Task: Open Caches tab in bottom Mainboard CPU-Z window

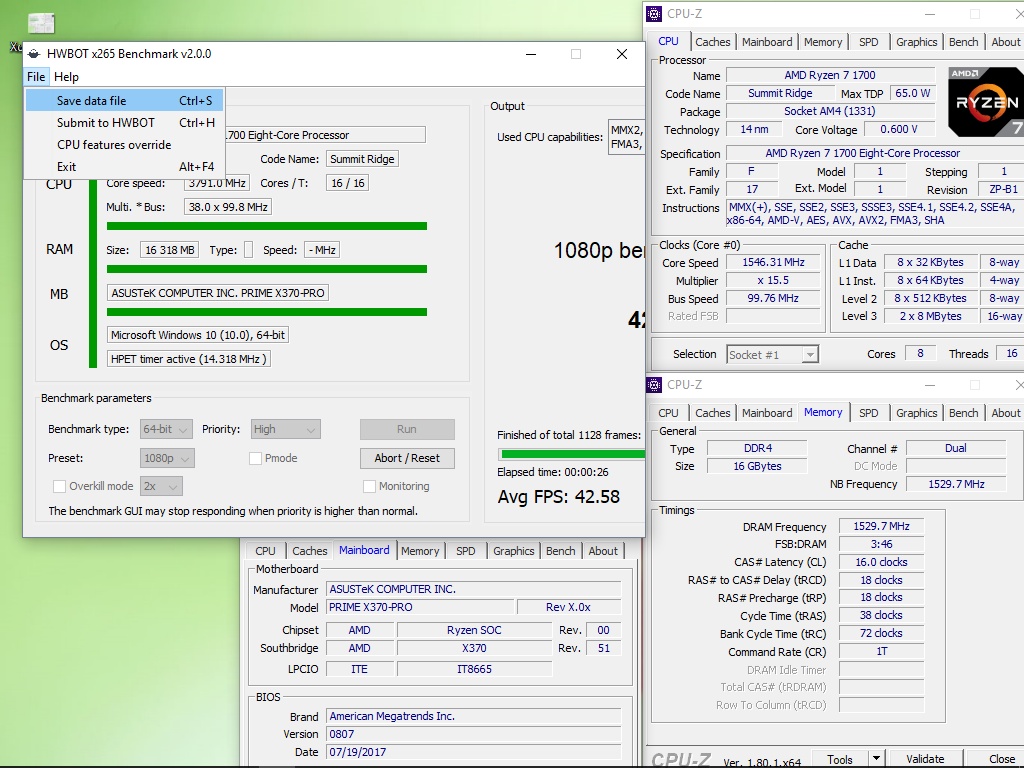Action: [310, 551]
